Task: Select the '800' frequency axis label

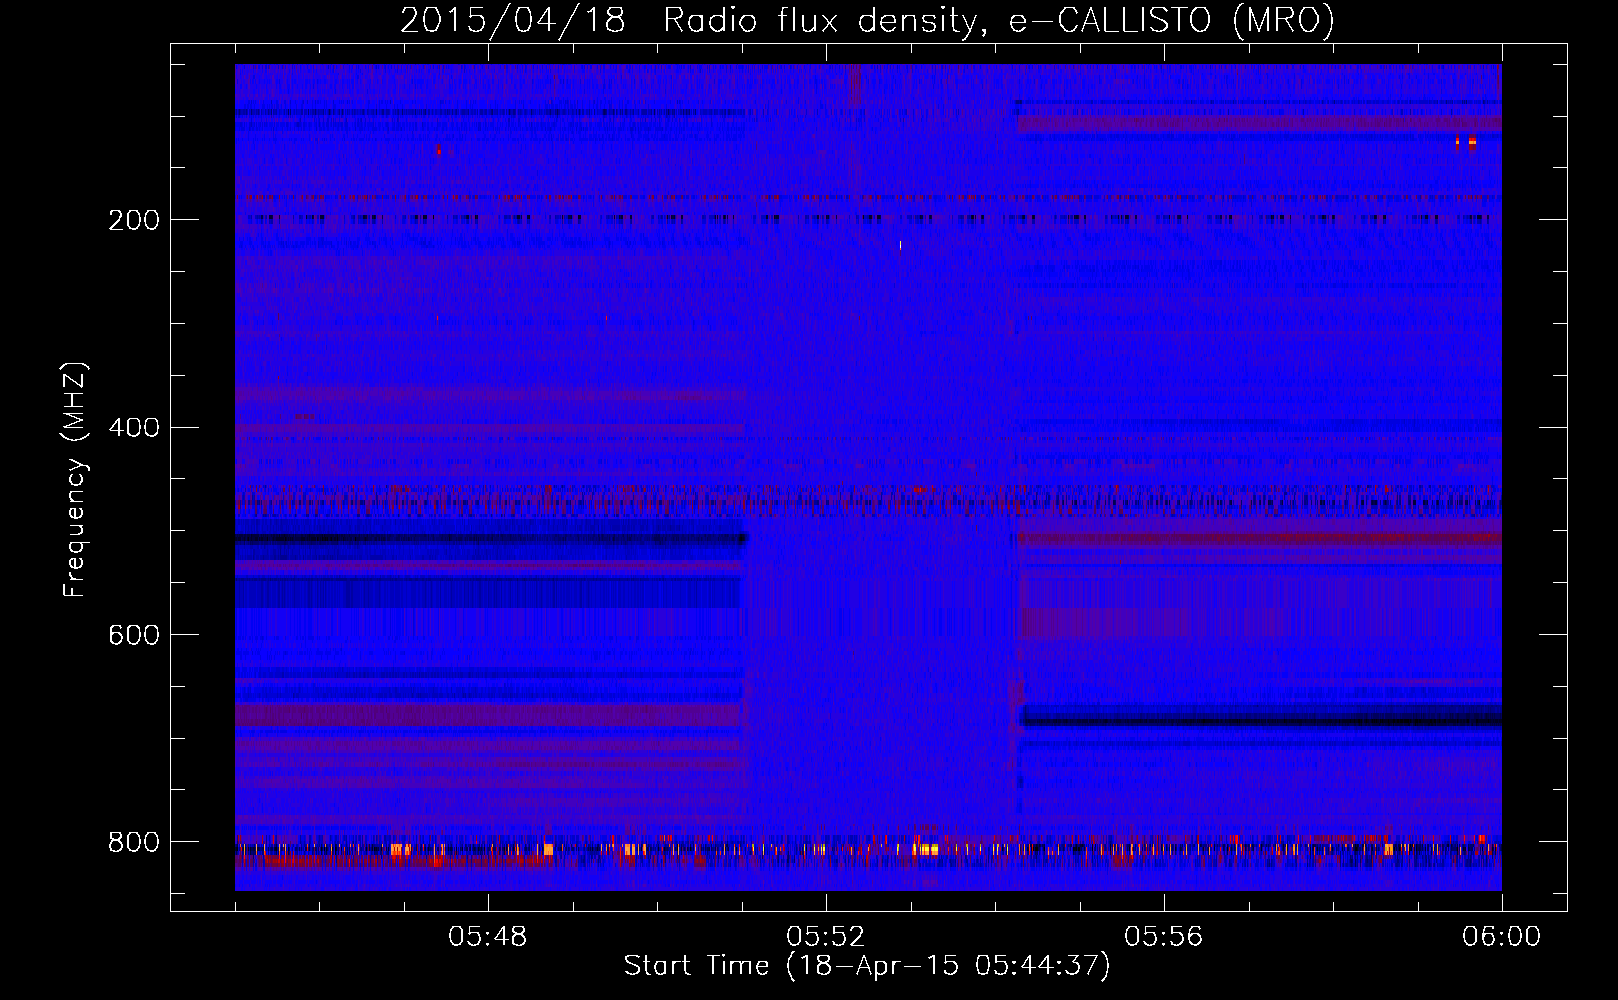Action: pyautogui.click(x=134, y=843)
